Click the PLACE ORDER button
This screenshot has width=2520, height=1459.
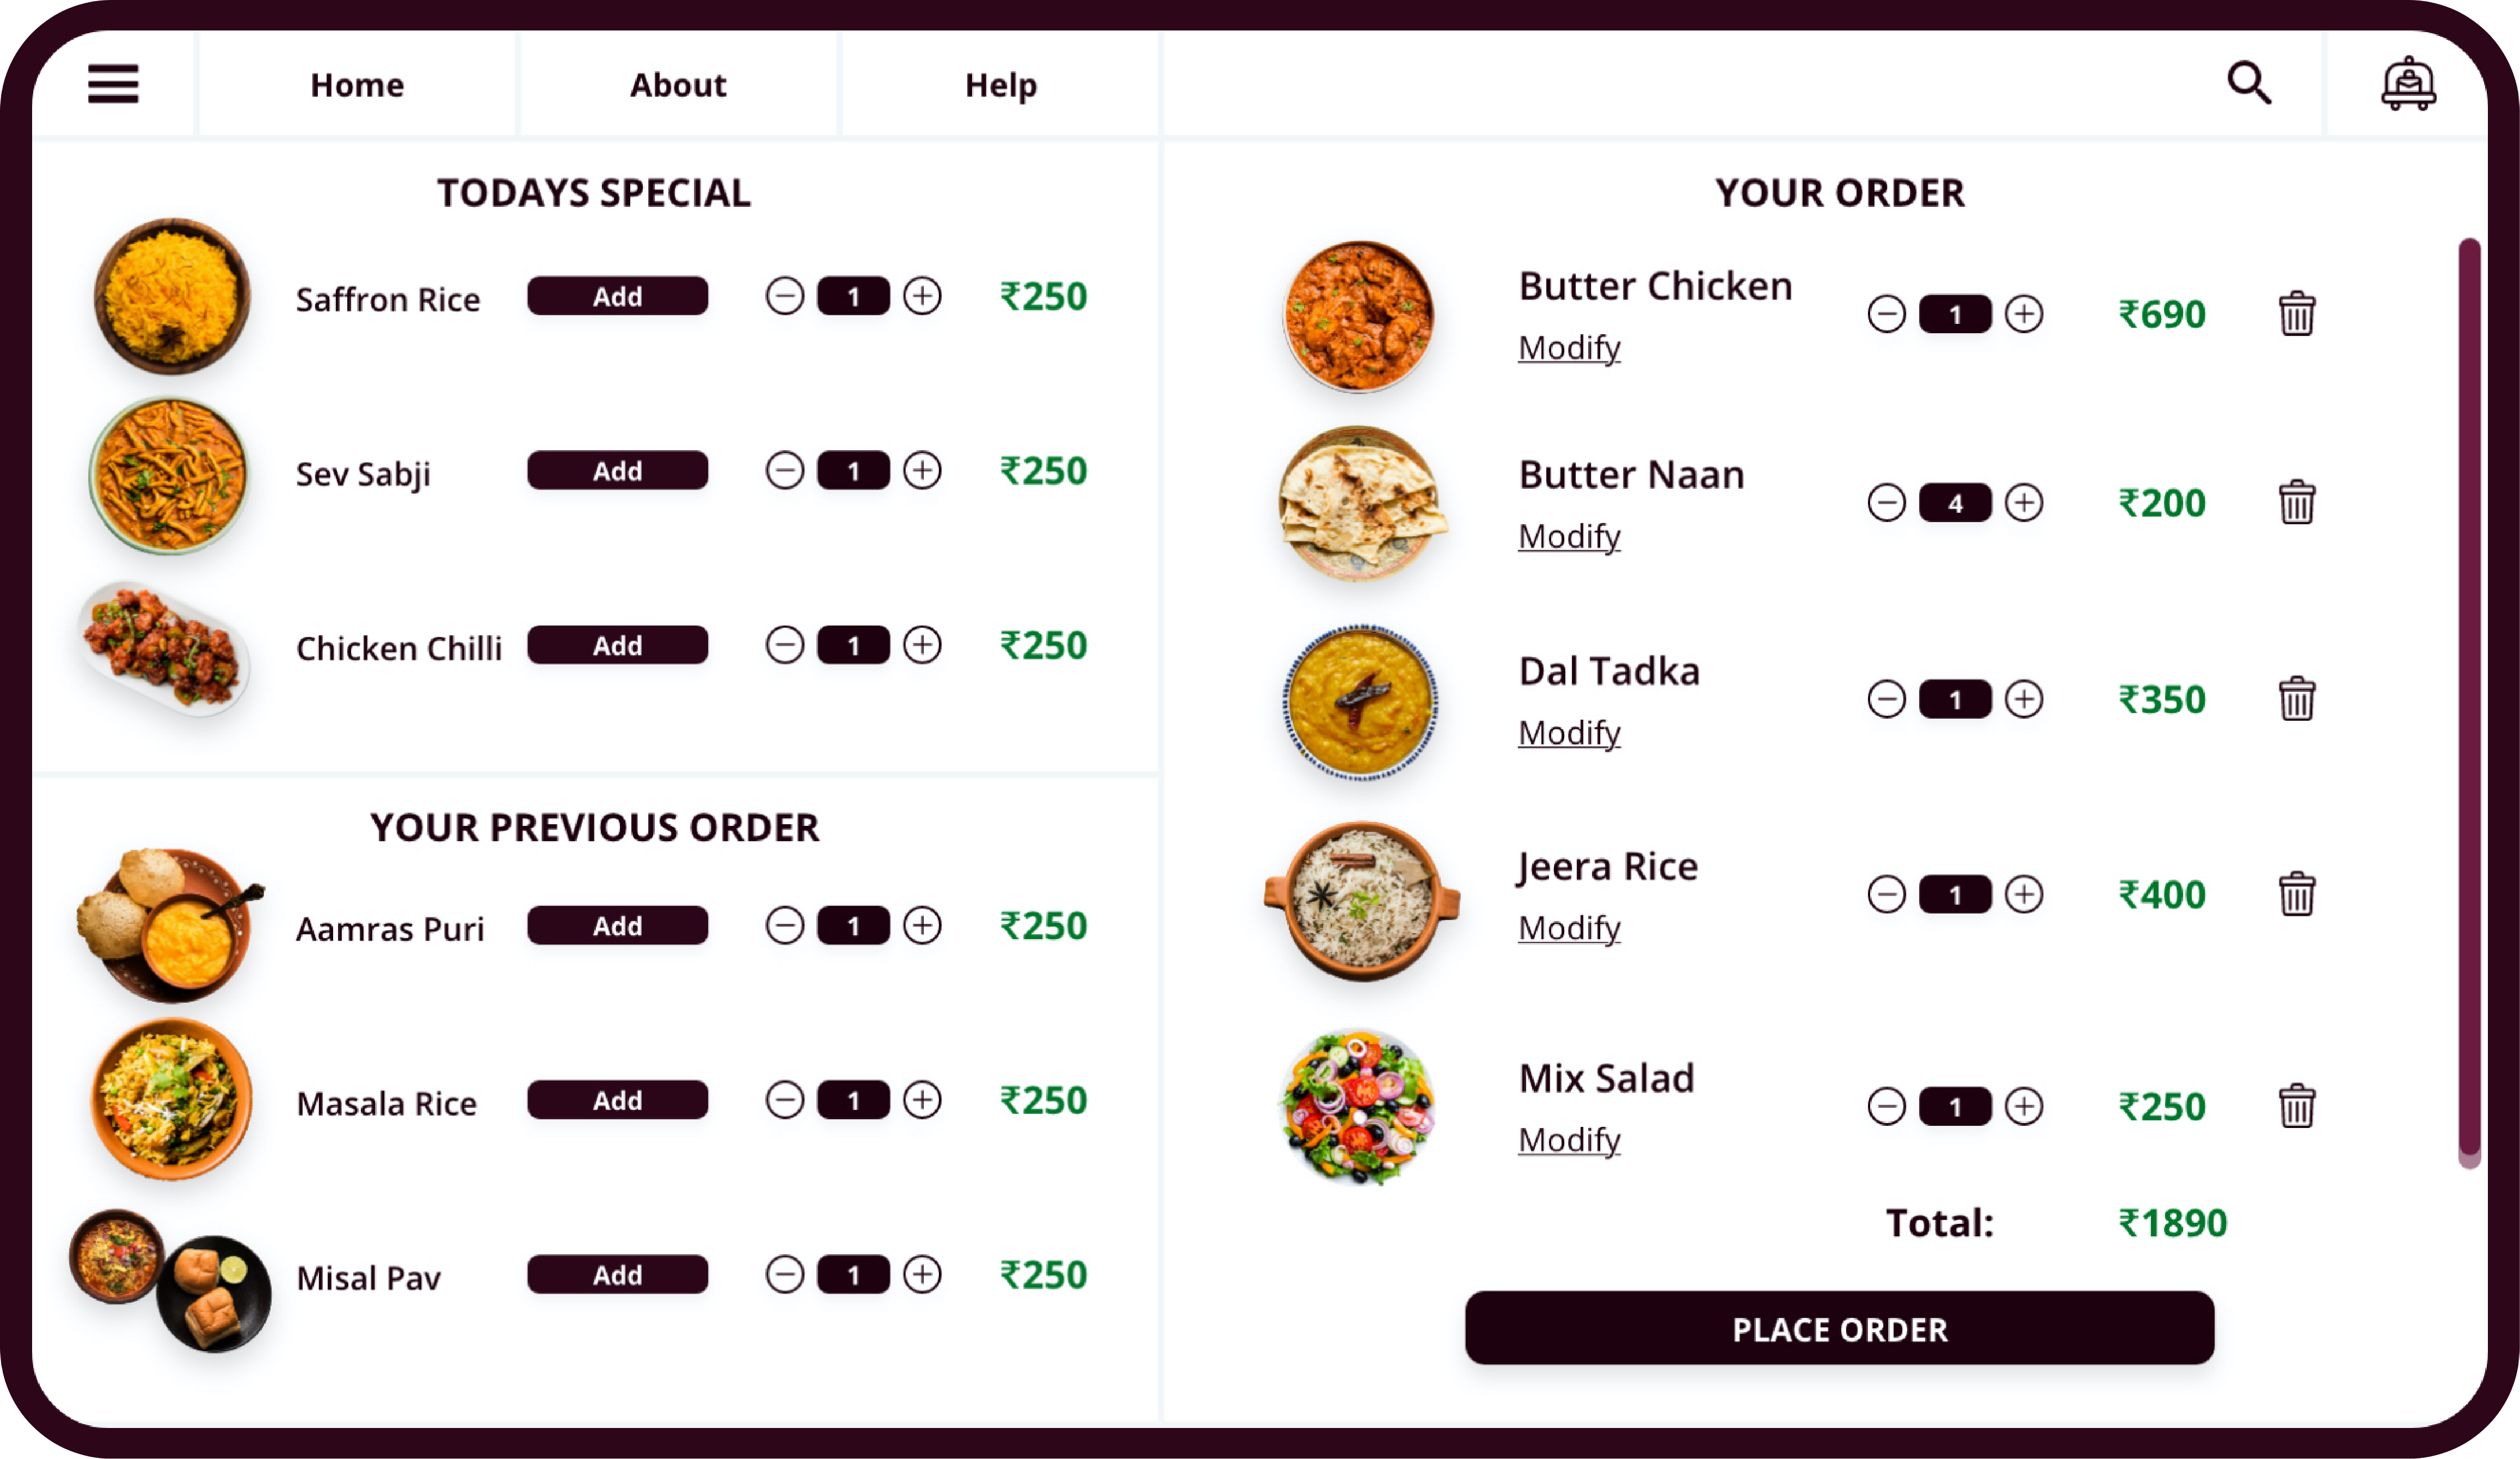(x=1839, y=1328)
